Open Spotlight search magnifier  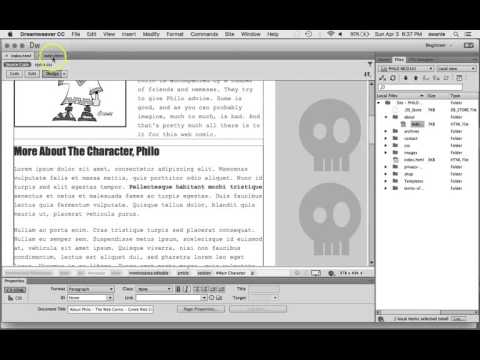point(456,34)
